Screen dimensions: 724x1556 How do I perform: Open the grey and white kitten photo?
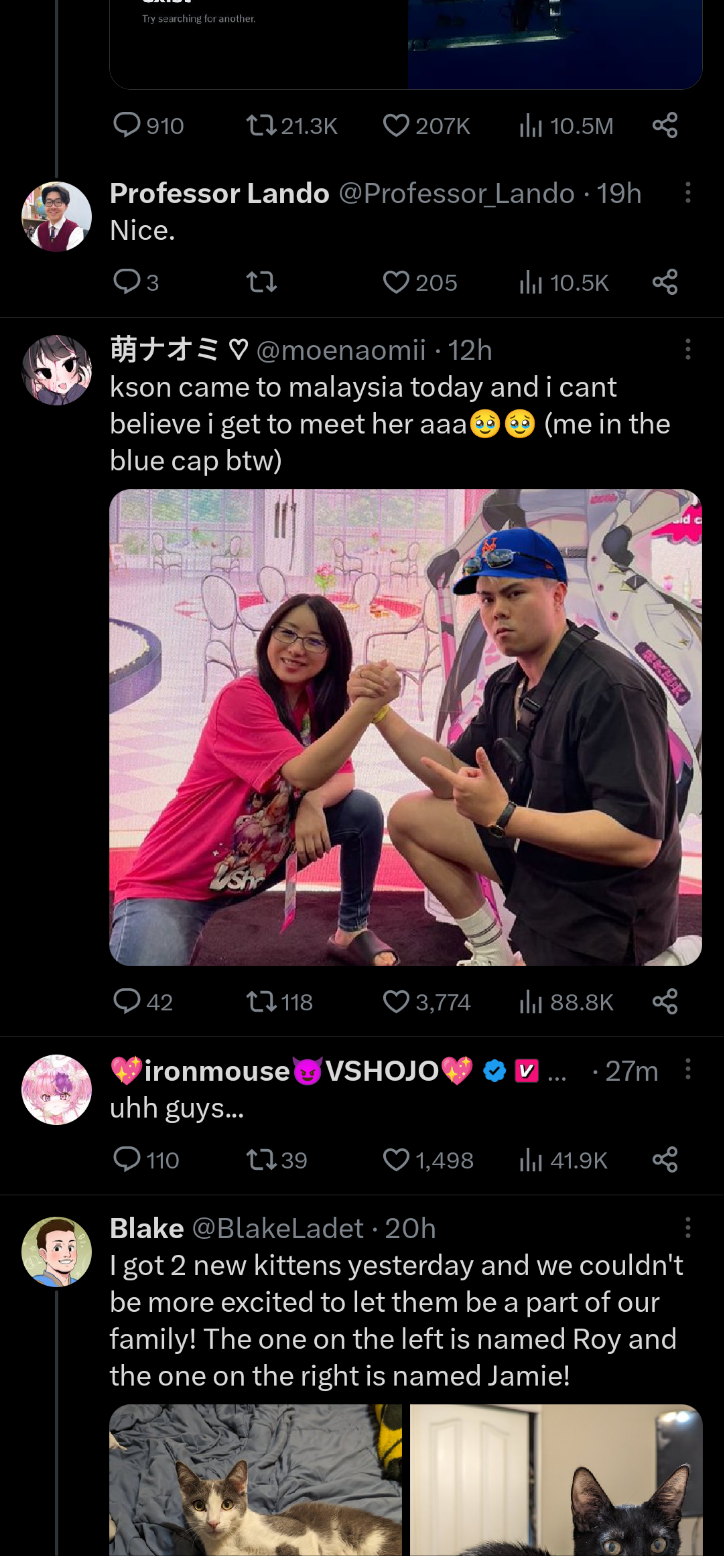pos(256,1480)
